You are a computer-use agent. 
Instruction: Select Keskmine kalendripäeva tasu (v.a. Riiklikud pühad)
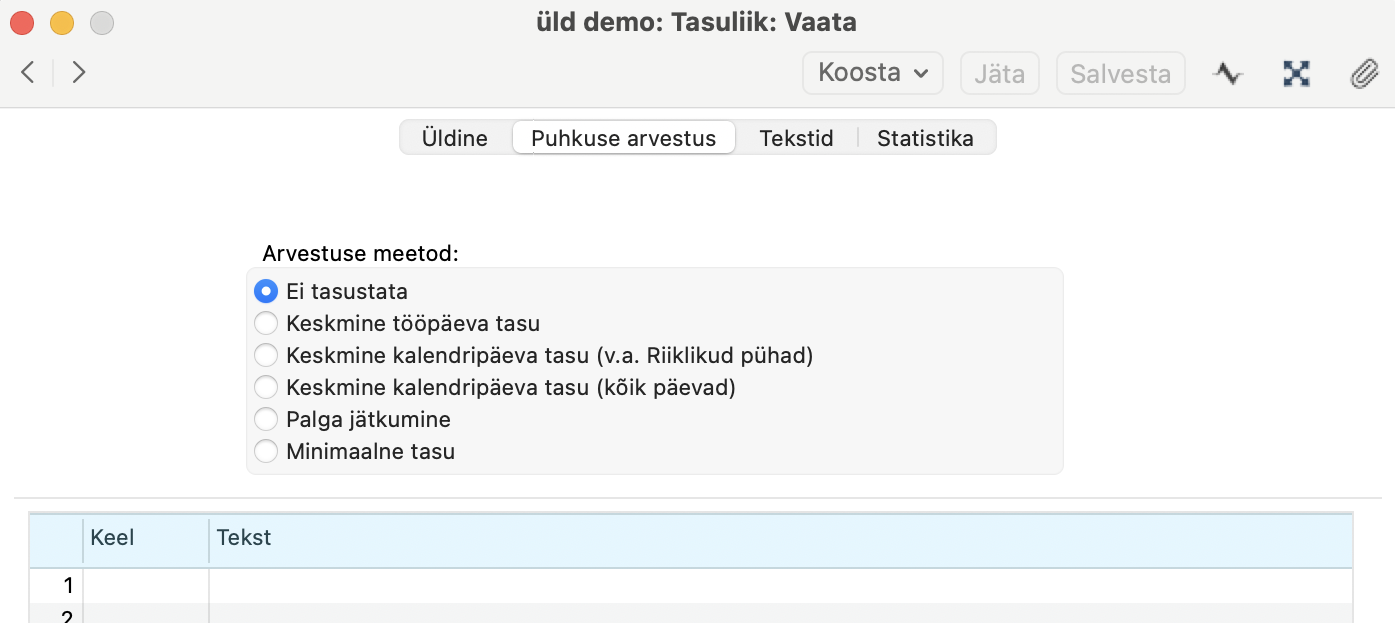tap(265, 356)
